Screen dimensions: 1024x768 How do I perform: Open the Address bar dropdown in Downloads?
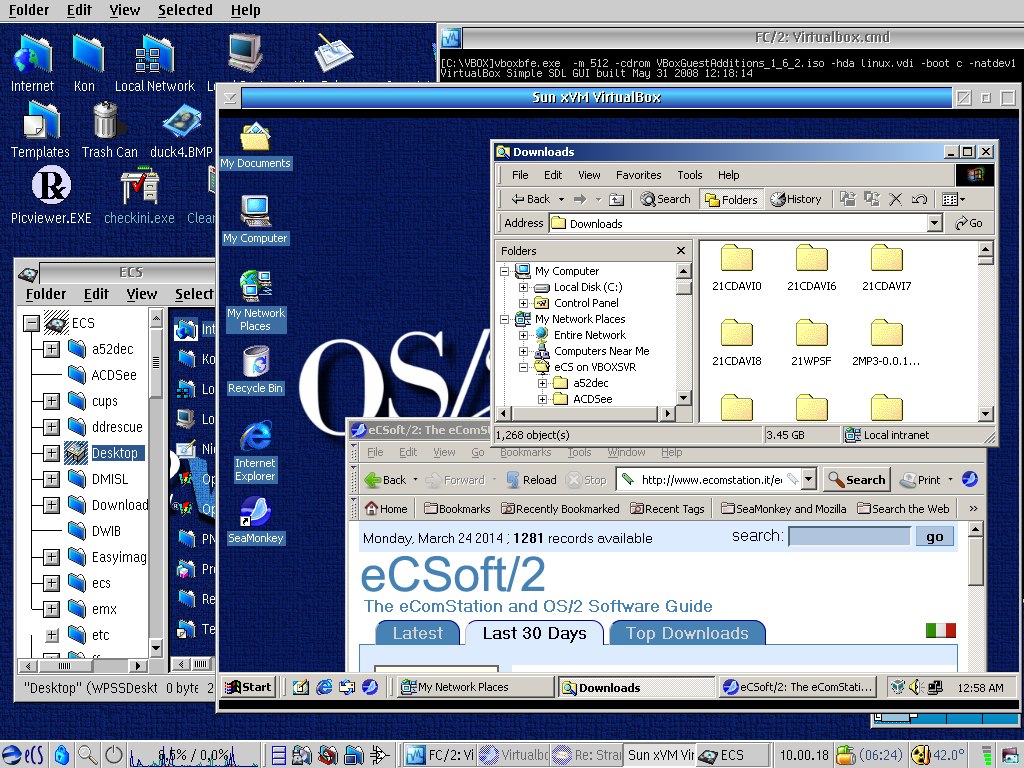point(935,223)
